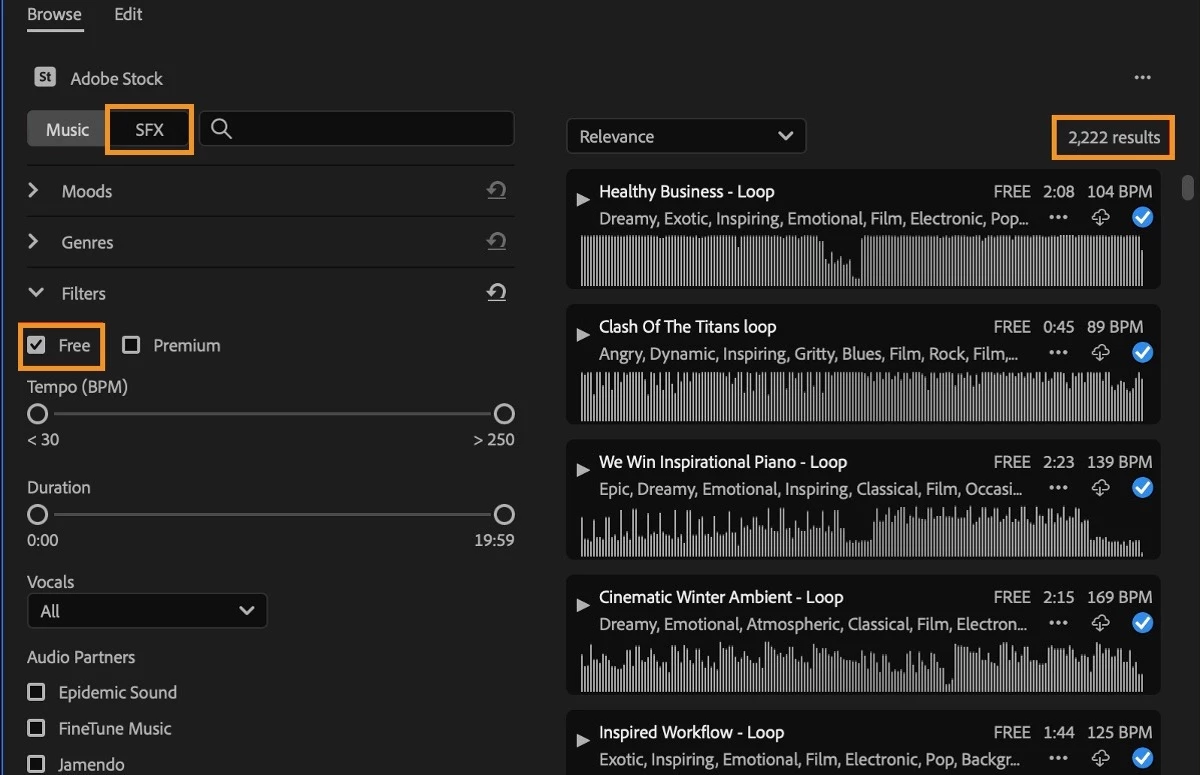Viewport: 1200px width, 775px height.
Task: Click the Clash Of The Titans waveform
Action: pyautogui.click(x=862, y=395)
